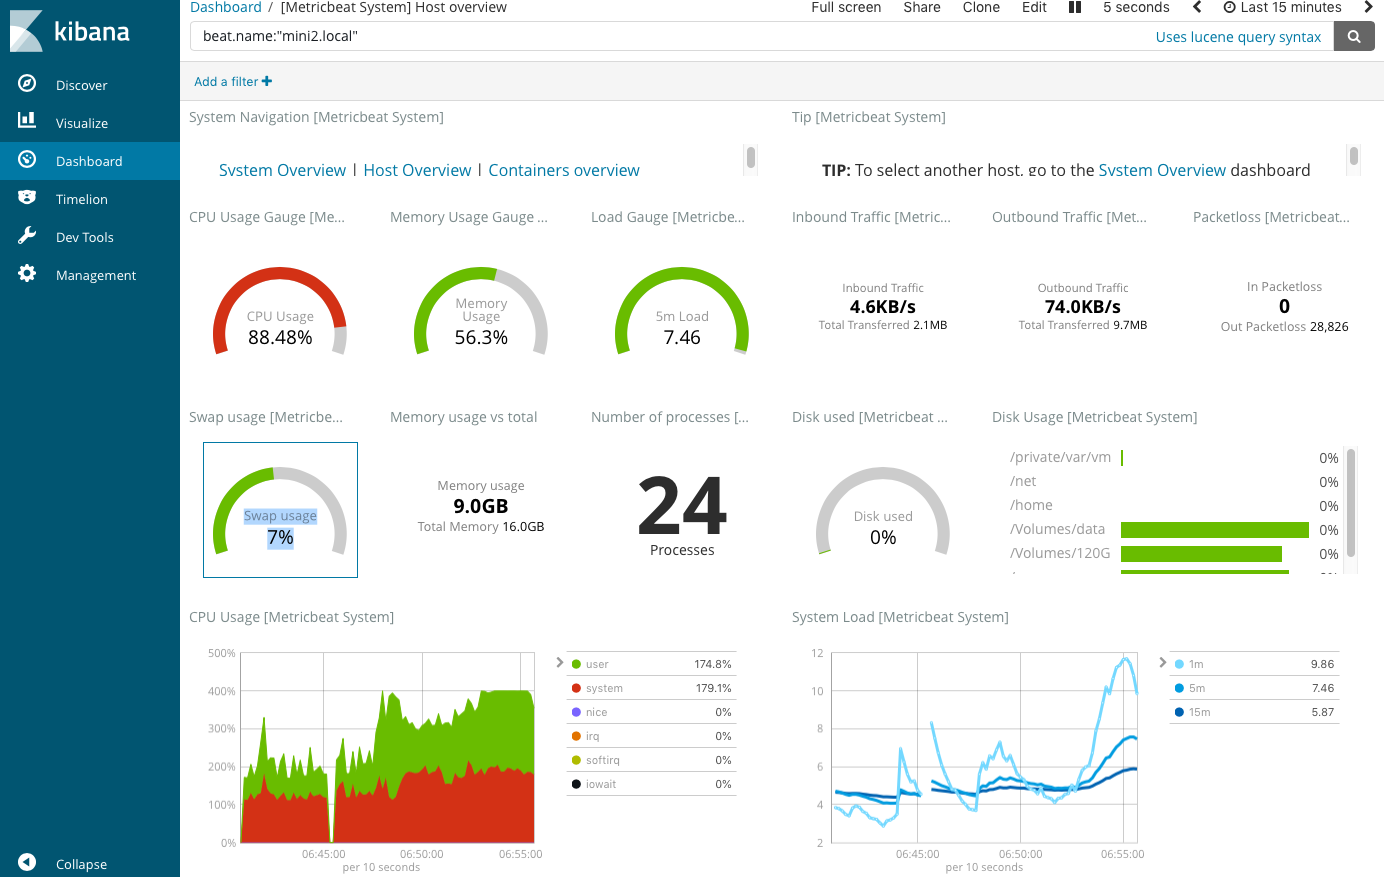Select Timelion in the side navigation
Image resolution: width=1384 pixels, height=877 pixels.
(x=82, y=199)
